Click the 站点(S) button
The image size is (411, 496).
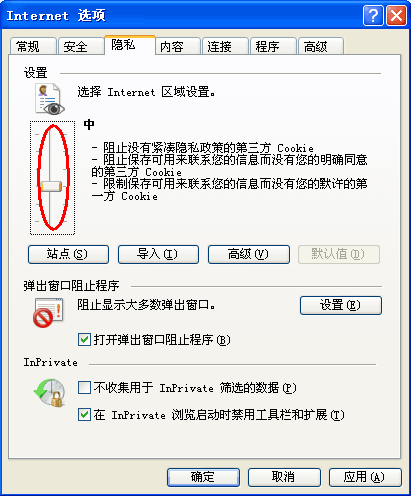[x=68, y=254]
